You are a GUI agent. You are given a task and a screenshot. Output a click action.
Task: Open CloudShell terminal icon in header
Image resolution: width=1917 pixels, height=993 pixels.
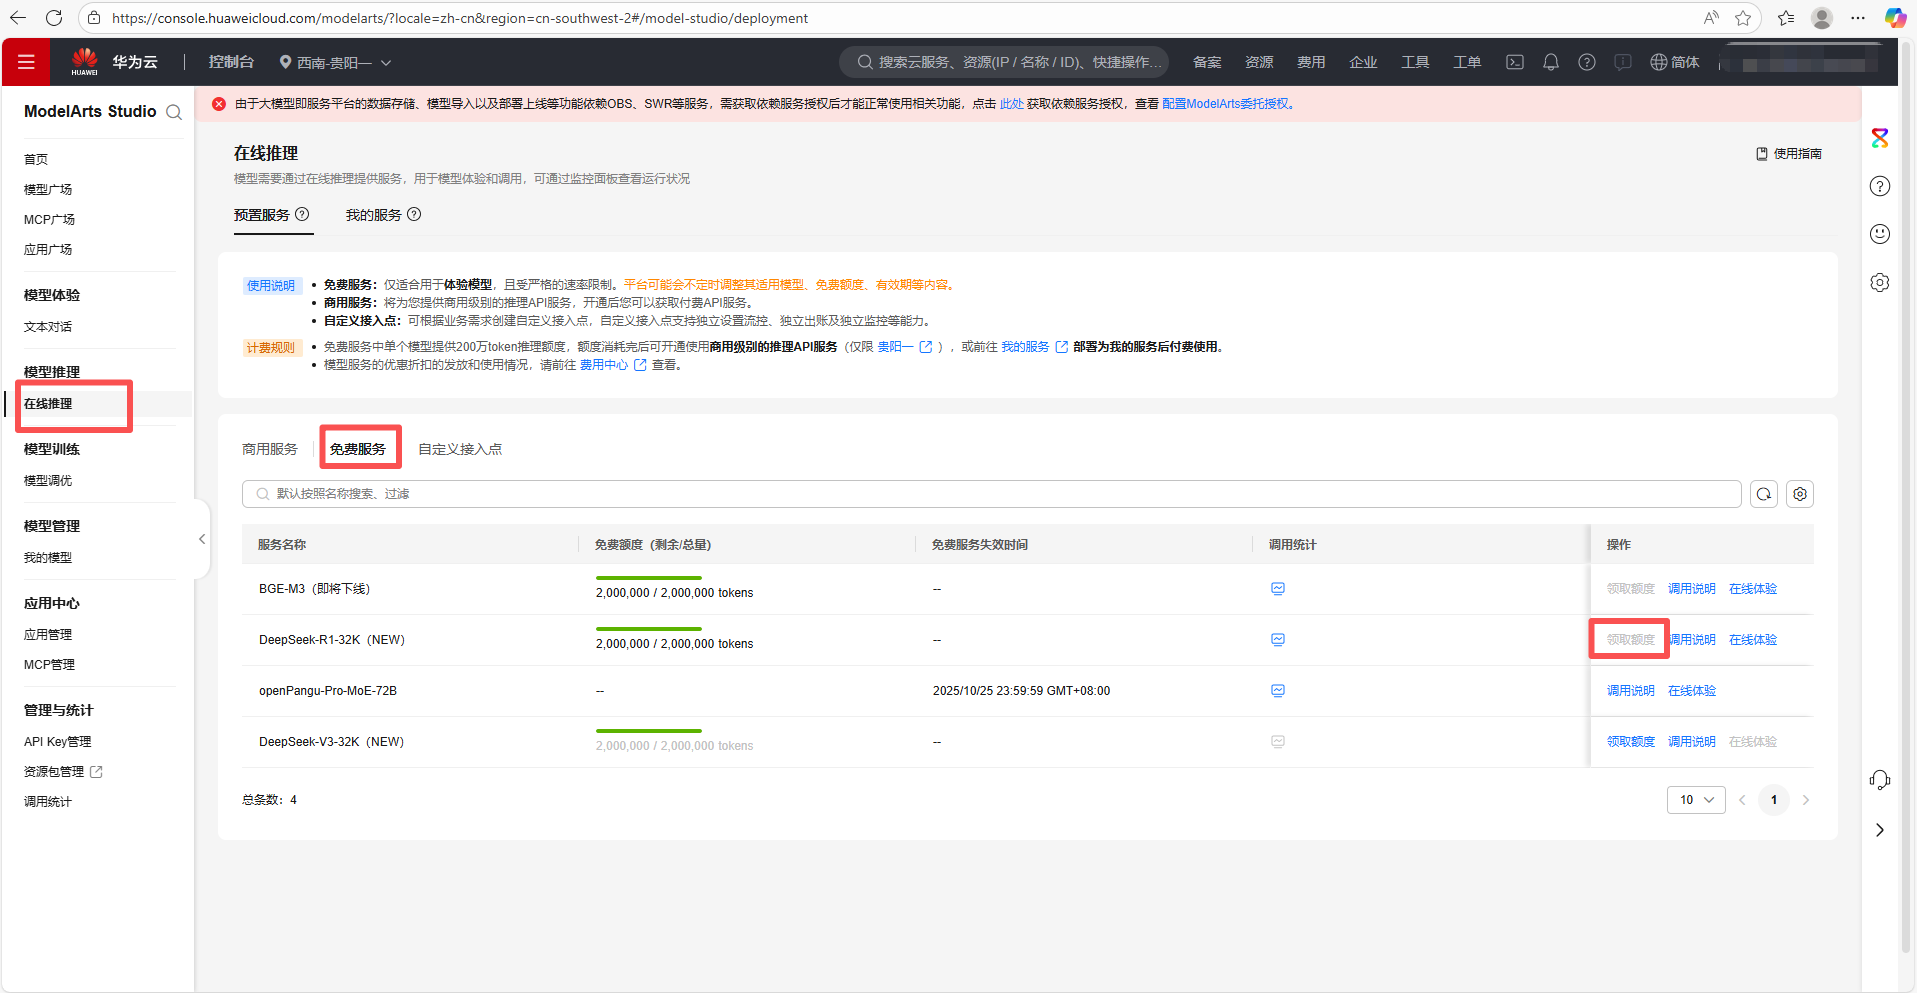pos(1515,62)
